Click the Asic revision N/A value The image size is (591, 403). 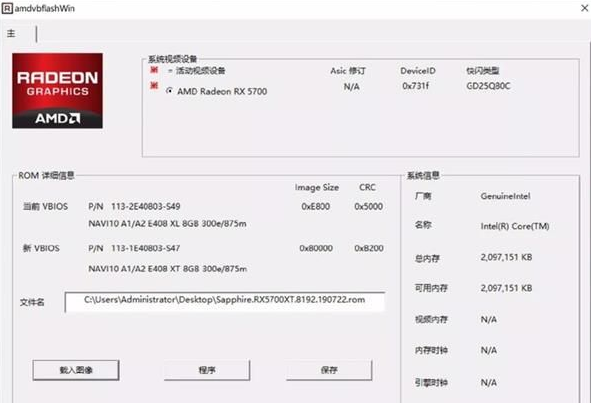[x=351, y=87]
